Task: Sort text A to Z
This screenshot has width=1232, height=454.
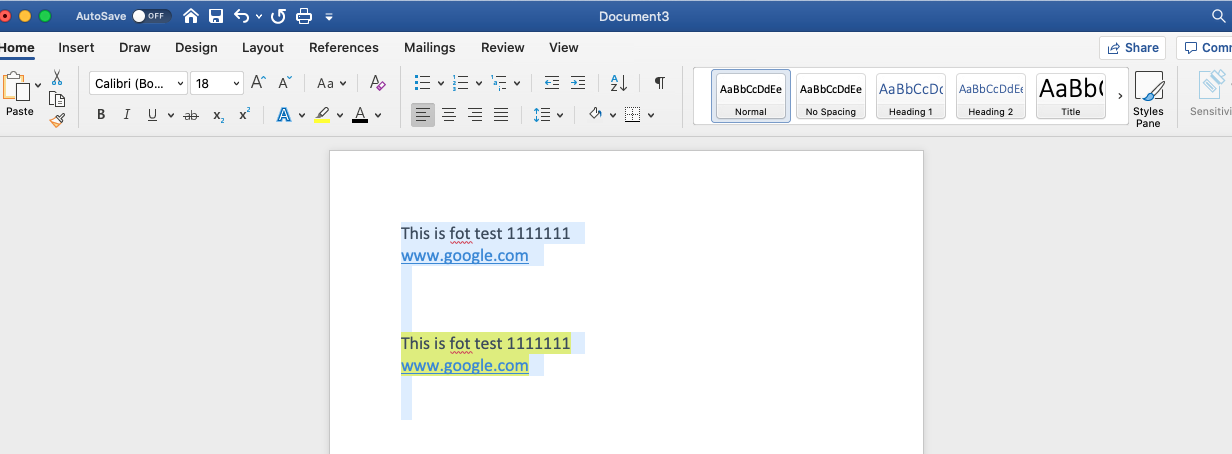Action: click(x=618, y=83)
